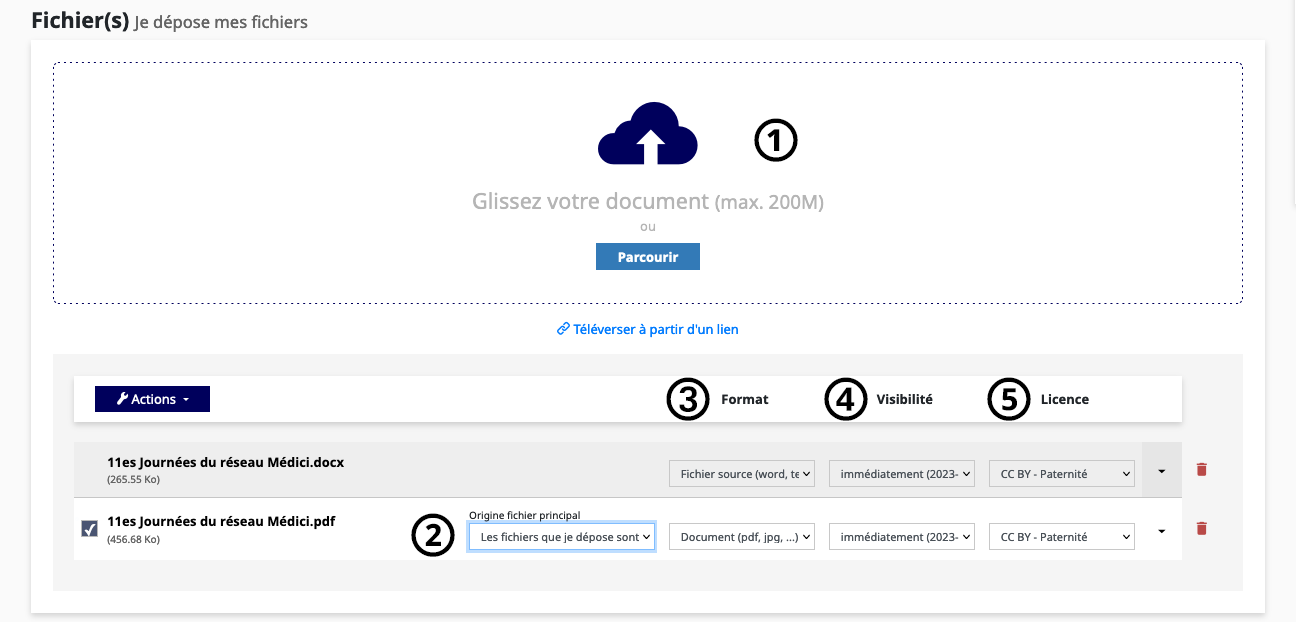The width and height of the screenshot is (1296, 622).
Task: Click the (265.55 Ko) file size text
Action: click(133, 480)
